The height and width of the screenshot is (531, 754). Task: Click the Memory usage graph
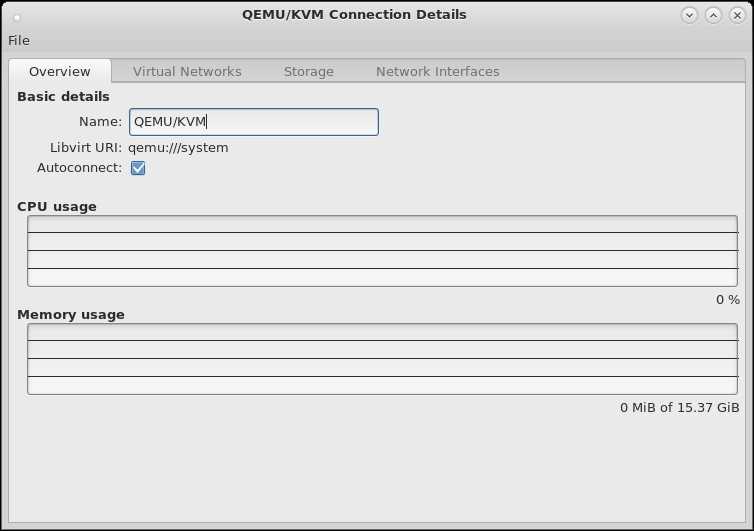(382, 359)
